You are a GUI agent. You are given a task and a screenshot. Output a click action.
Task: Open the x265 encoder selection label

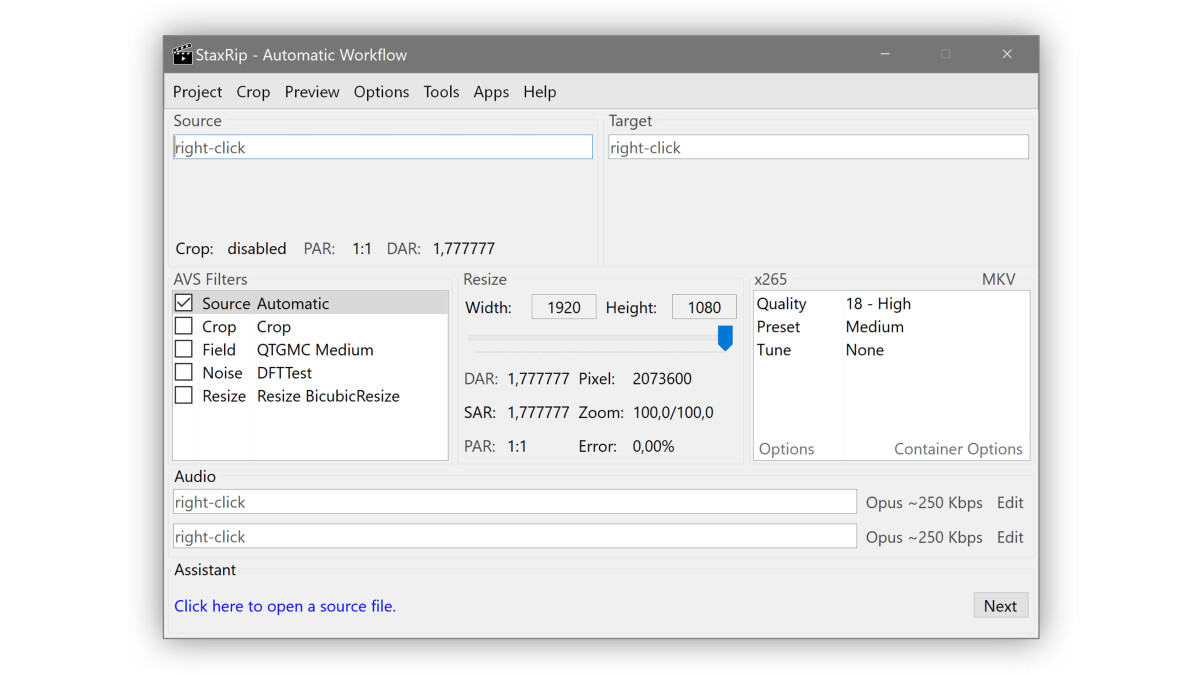pos(771,280)
